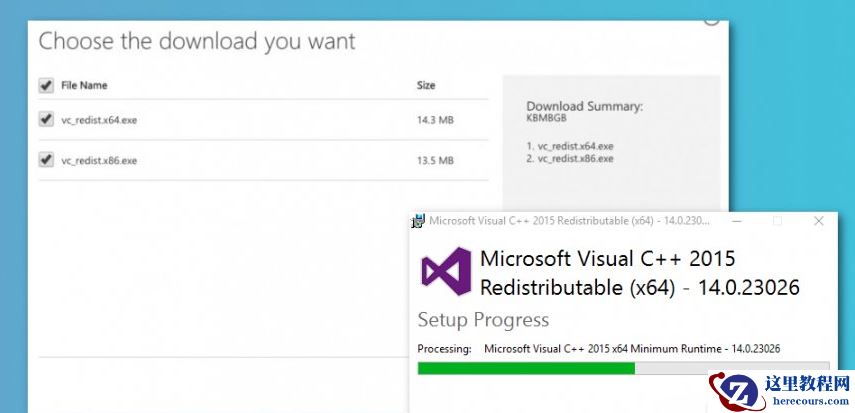Close the Visual C++ 2015 setup window
This screenshot has width=855, height=413.
coord(819,221)
